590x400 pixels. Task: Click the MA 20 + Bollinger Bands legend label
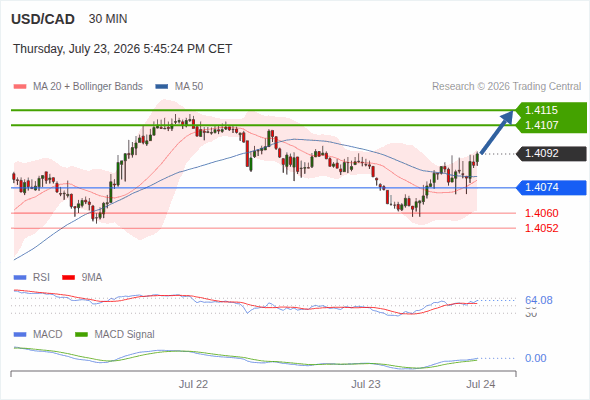(x=88, y=87)
